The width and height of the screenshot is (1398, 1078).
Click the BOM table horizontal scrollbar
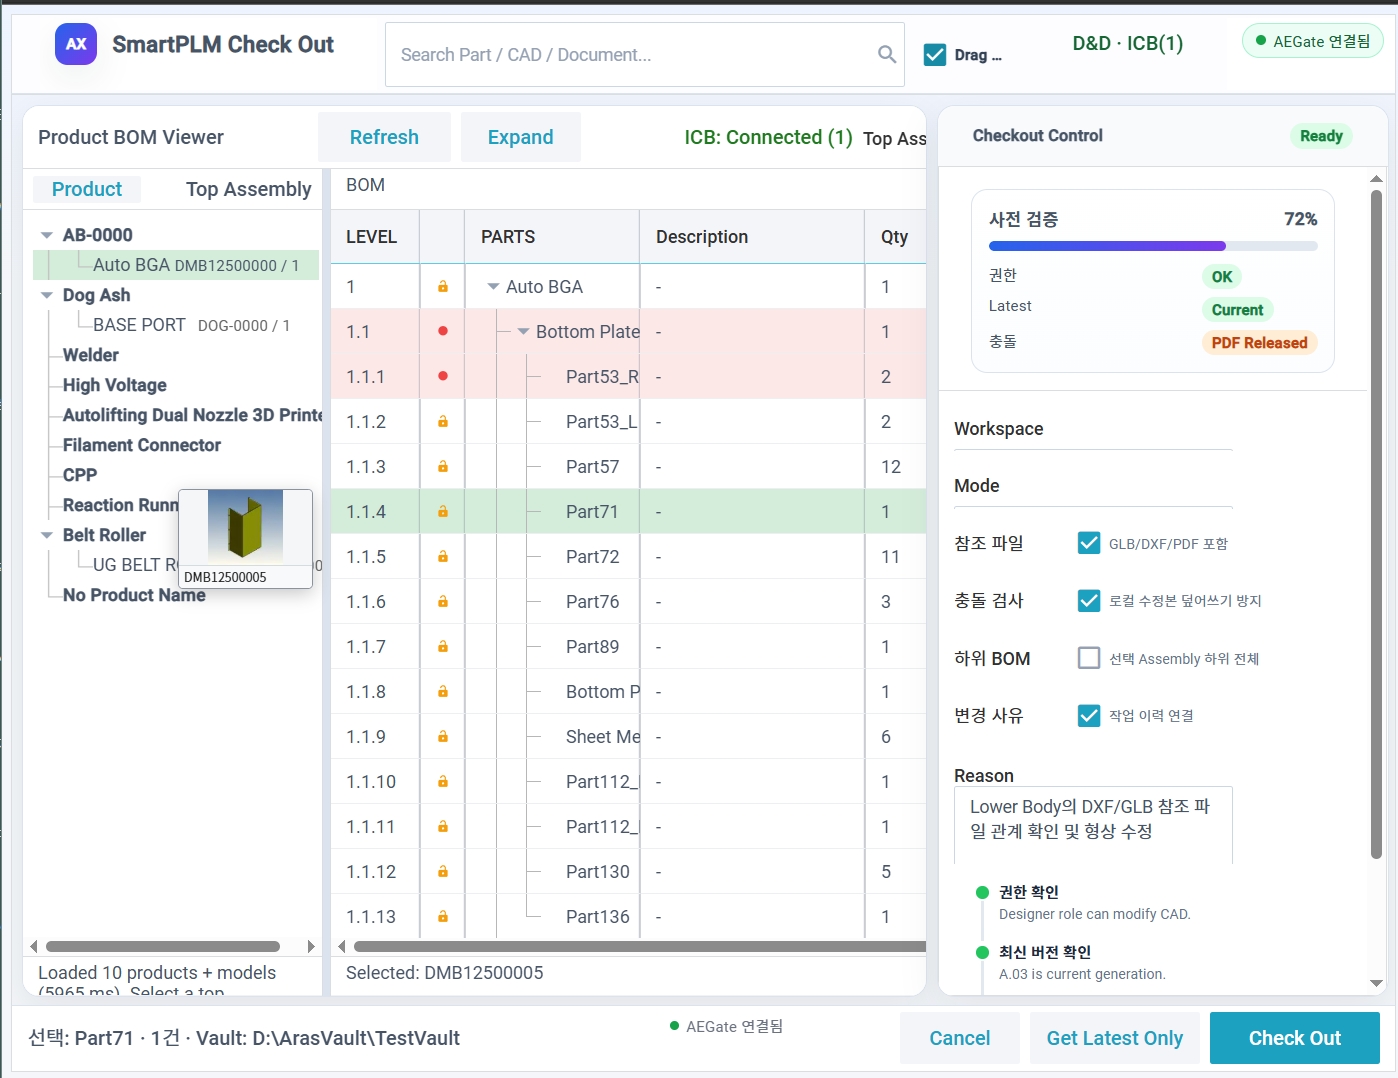click(640, 946)
